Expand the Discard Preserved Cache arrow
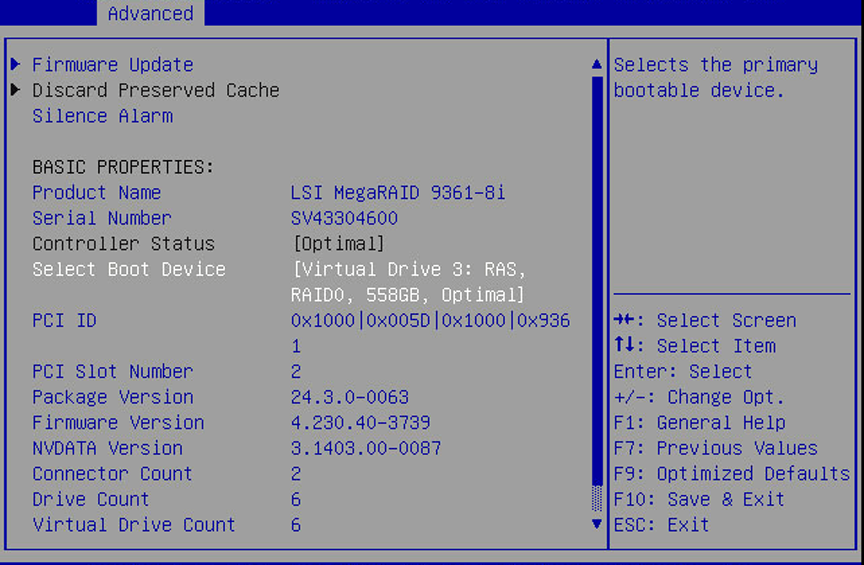The height and width of the screenshot is (565, 864). pyautogui.click(x=15, y=89)
